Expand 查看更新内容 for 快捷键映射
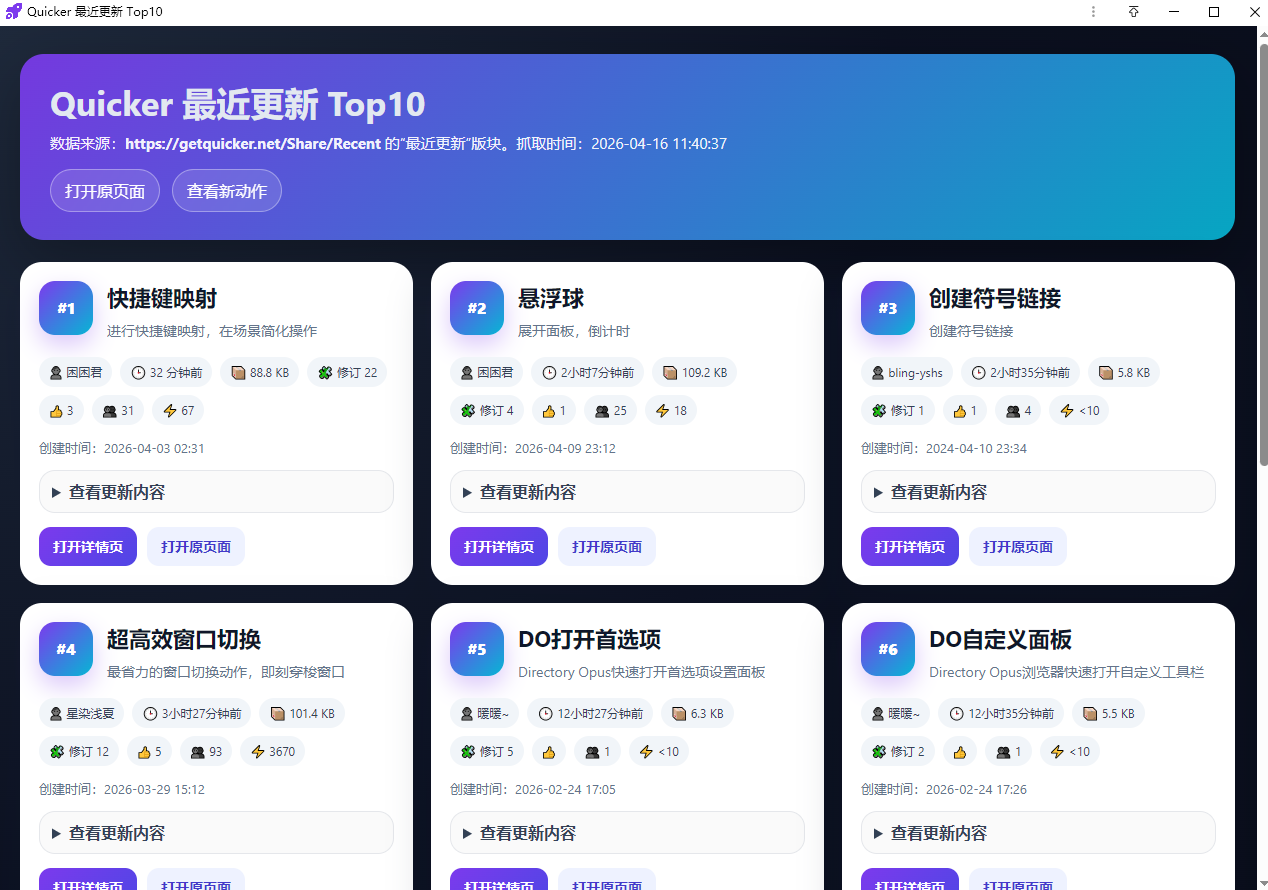This screenshot has height=890, width=1268. 216,492
